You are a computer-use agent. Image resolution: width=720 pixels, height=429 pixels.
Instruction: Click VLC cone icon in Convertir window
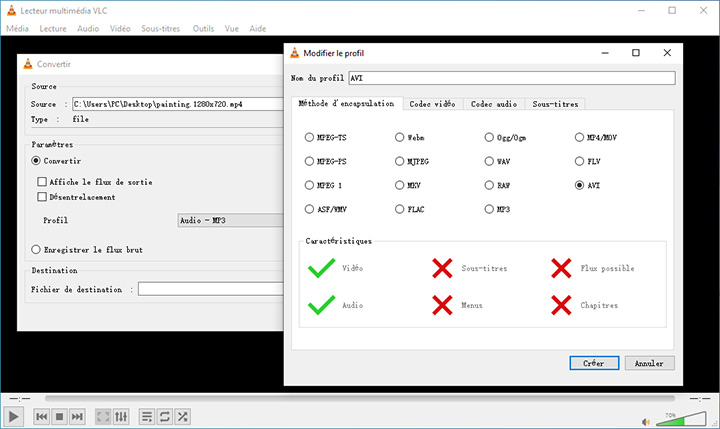click(x=28, y=64)
